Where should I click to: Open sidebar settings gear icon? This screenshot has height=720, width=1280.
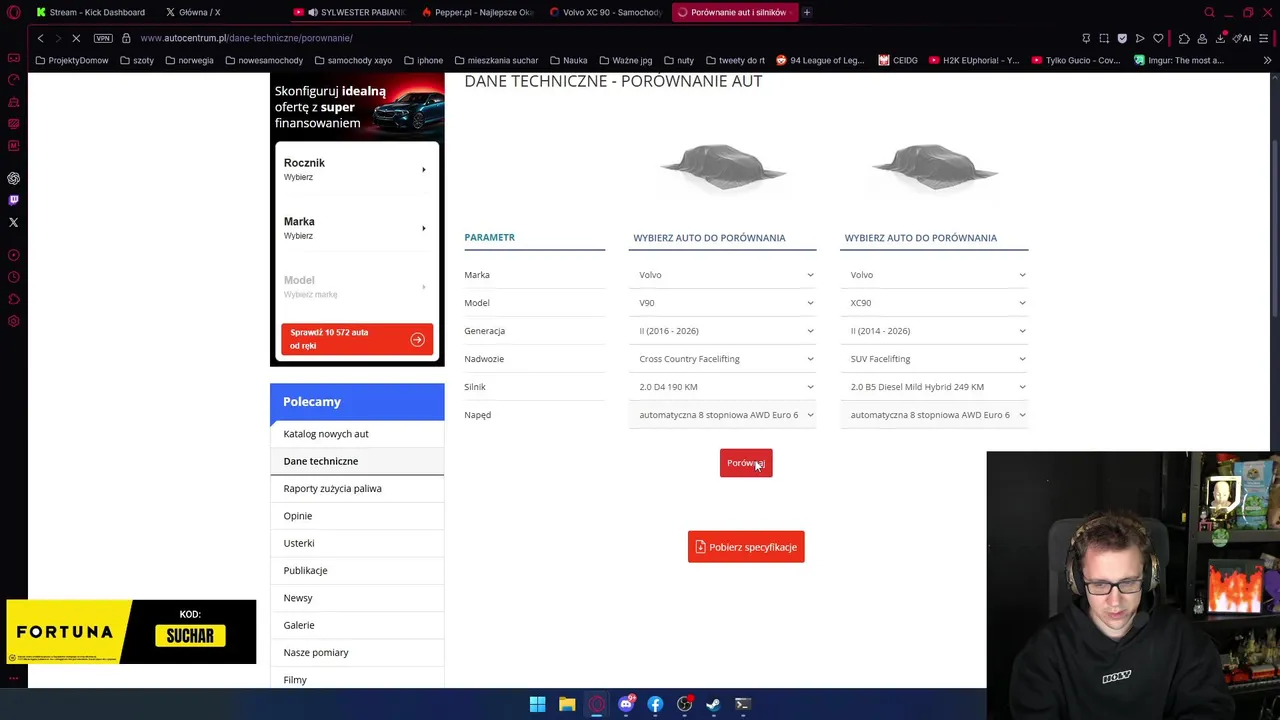13,321
